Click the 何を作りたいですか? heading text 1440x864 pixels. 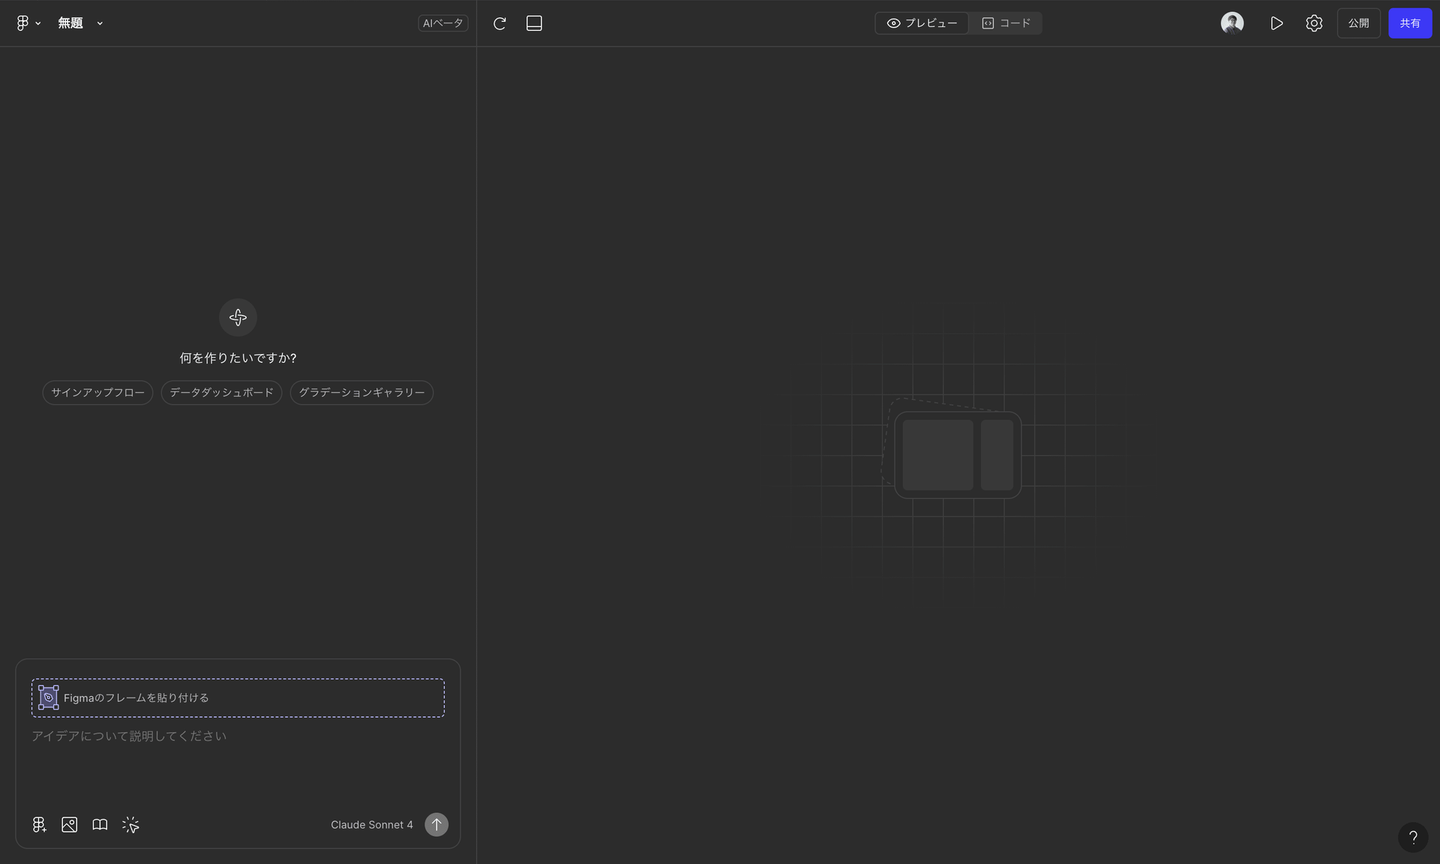238,358
